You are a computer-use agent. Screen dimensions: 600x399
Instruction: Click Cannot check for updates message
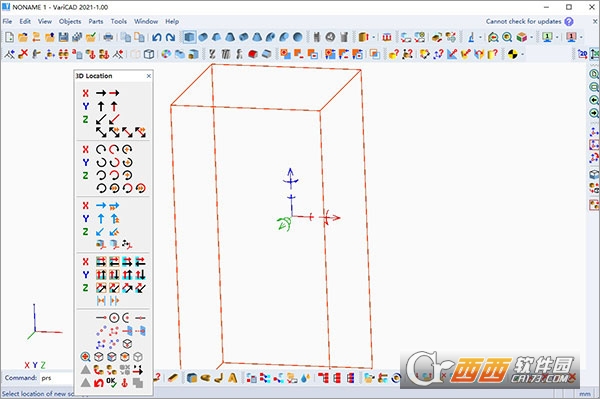point(523,21)
